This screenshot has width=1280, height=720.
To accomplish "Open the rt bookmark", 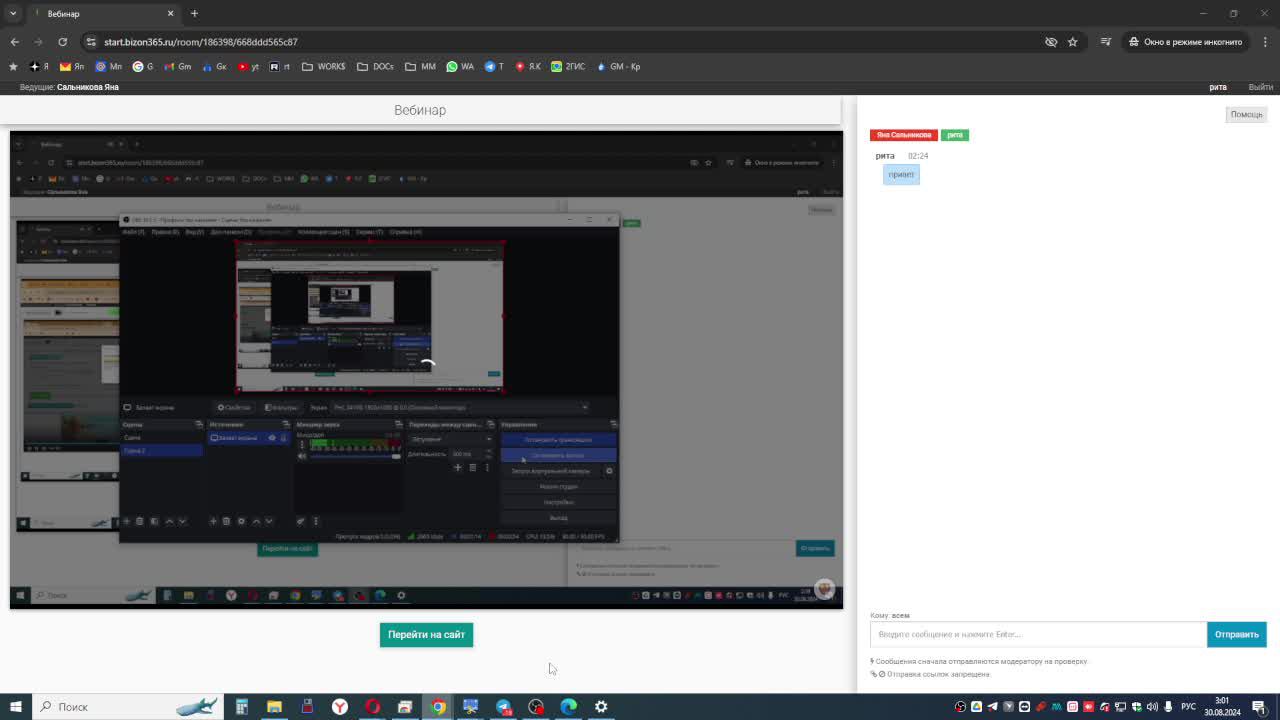I will pos(280,67).
